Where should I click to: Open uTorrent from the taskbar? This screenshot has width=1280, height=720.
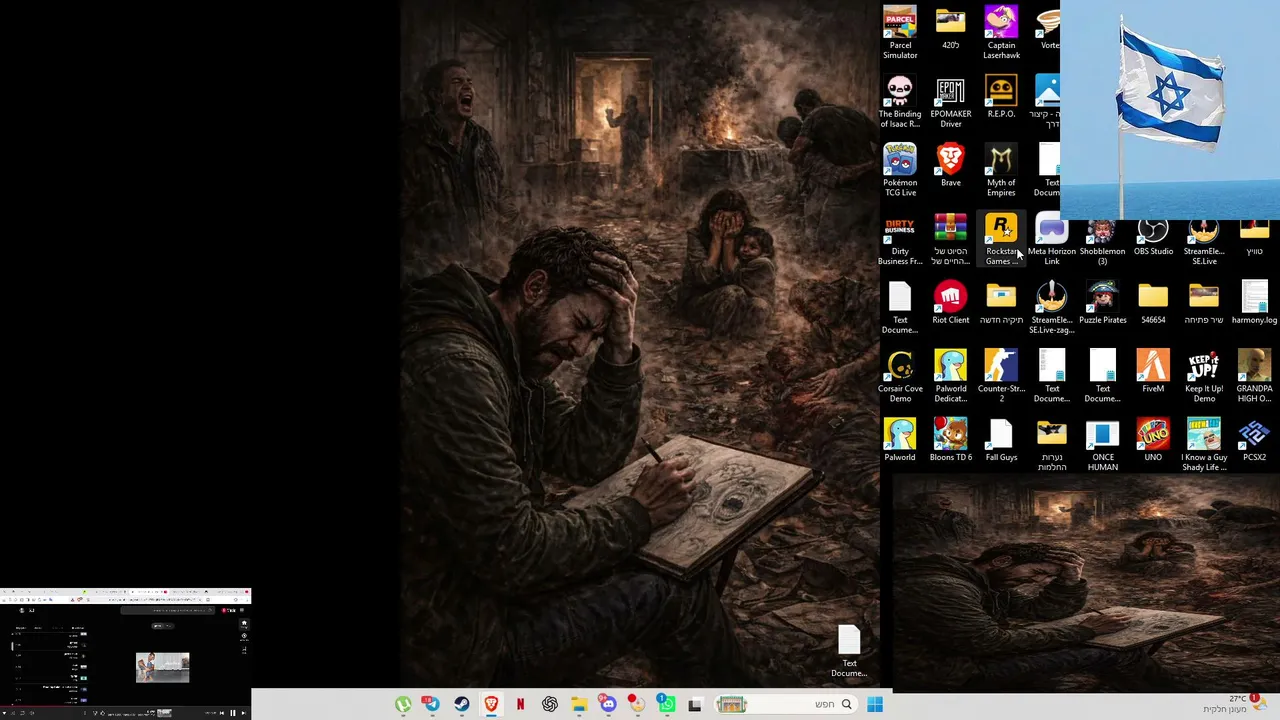point(403,704)
